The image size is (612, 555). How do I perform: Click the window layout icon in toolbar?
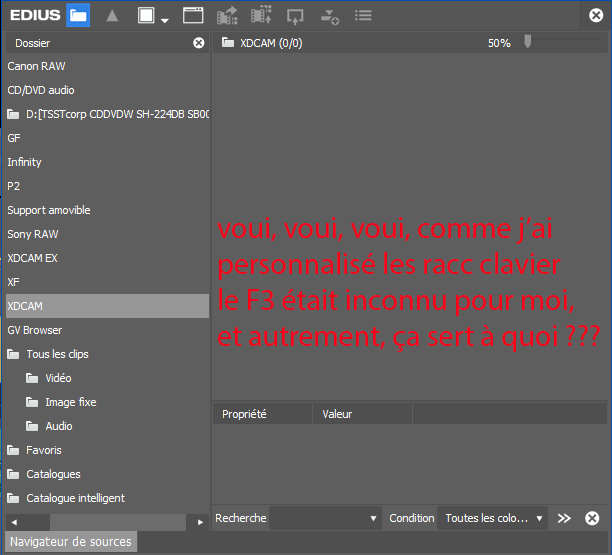[x=193, y=15]
